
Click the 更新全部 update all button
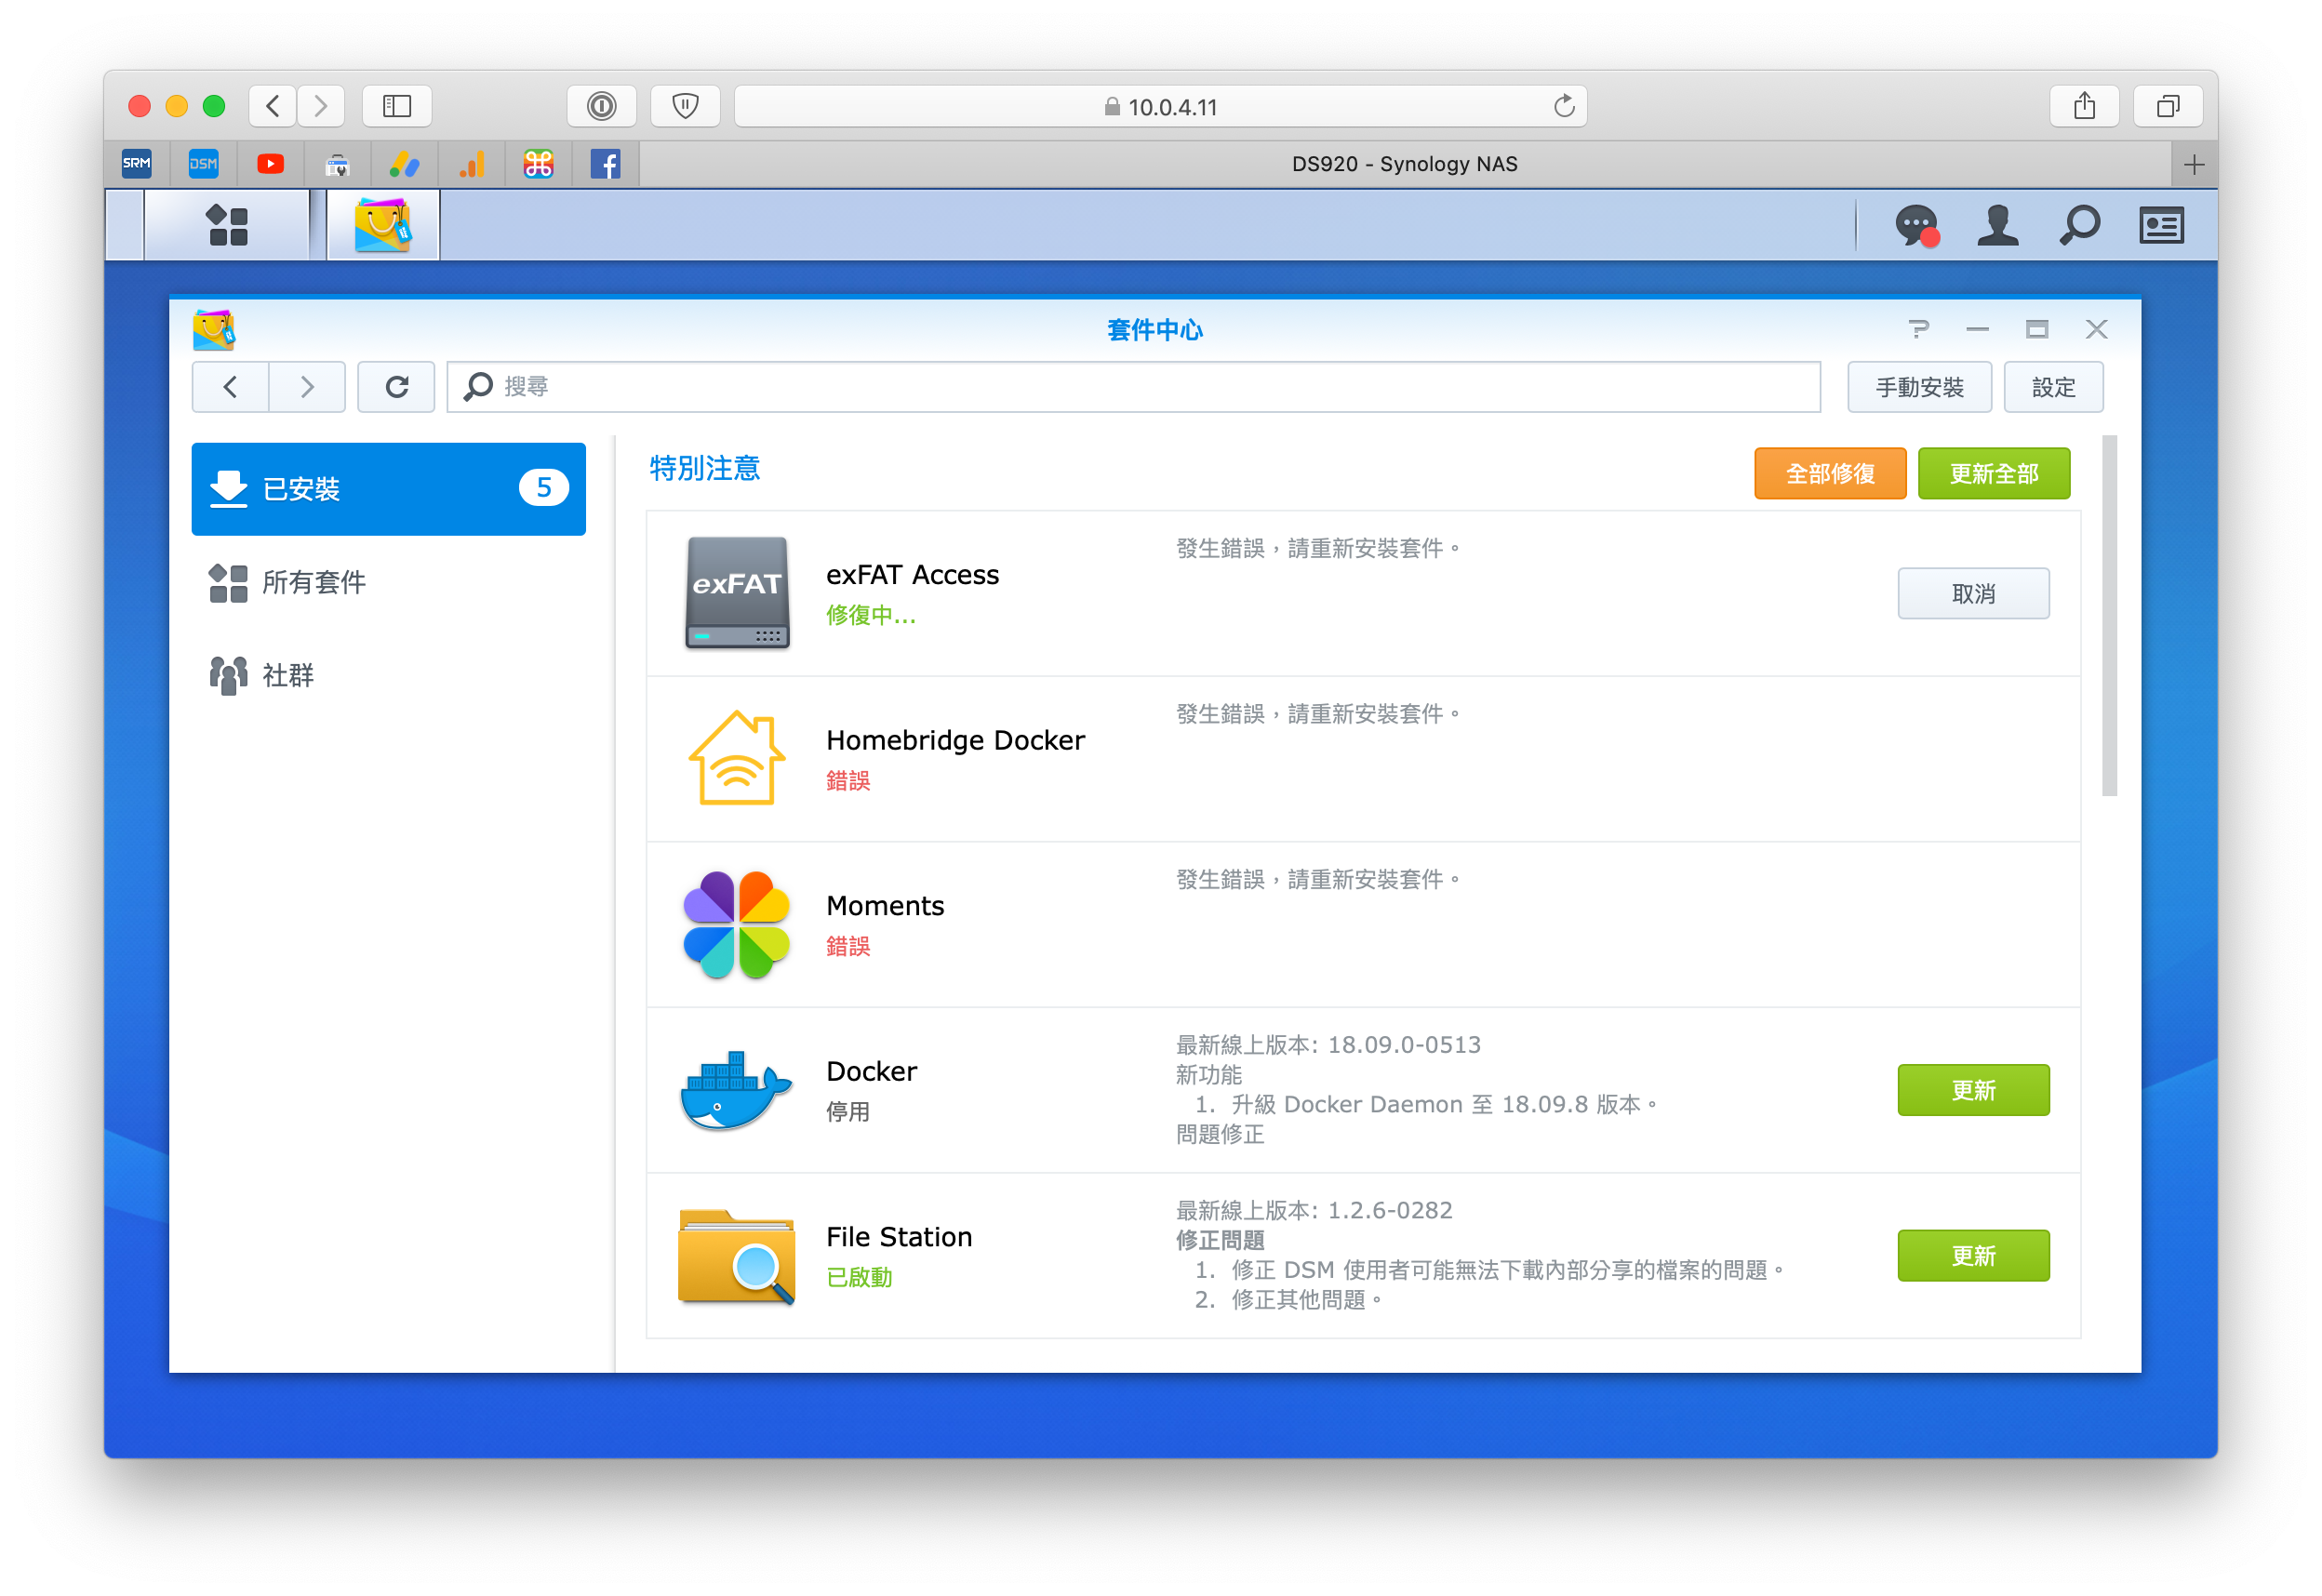[1993, 473]
